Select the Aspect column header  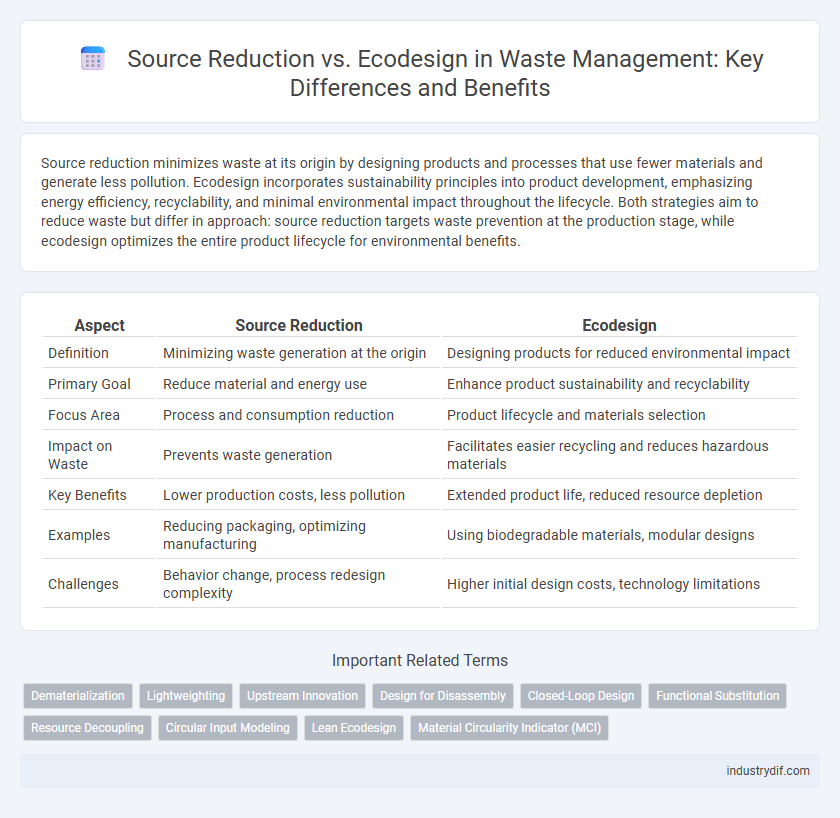click(99, 325)
